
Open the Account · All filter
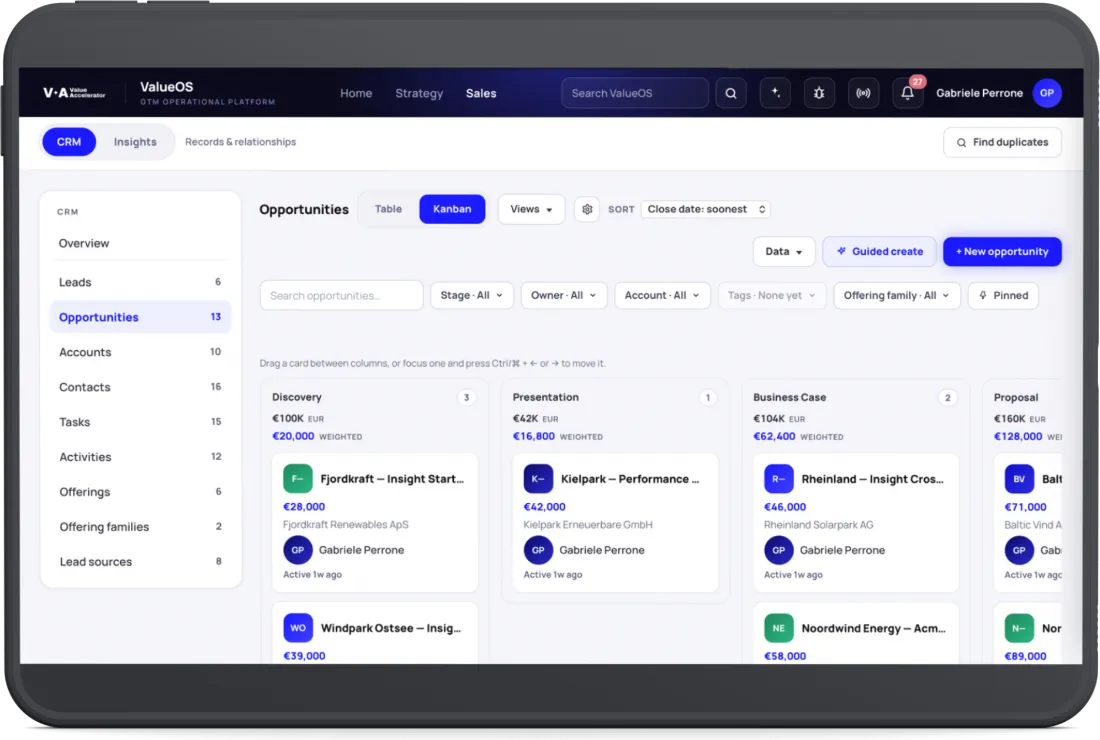click(662, 295)
